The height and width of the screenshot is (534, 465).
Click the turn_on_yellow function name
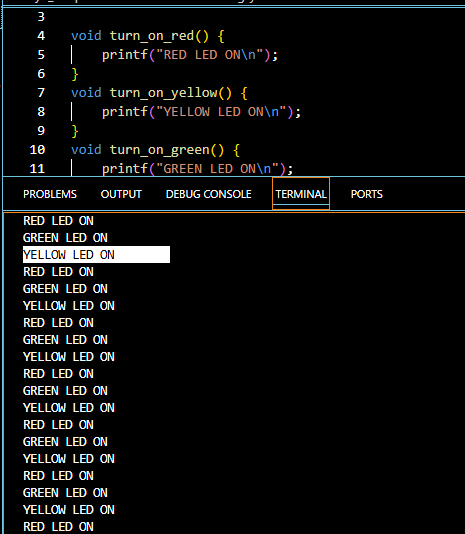(x=163, y=93)
